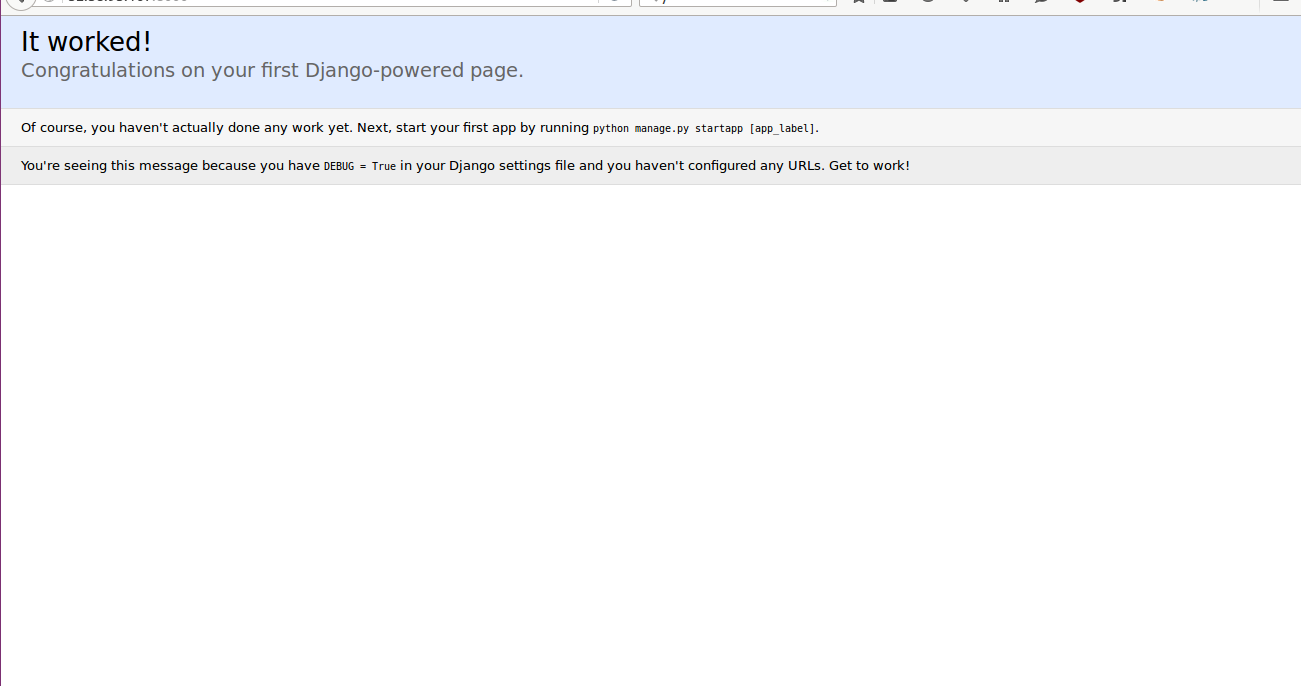Viewport: 1301px width, 686px height.
Task: Click inside the browser search box
Action: [x=750, y=2]
